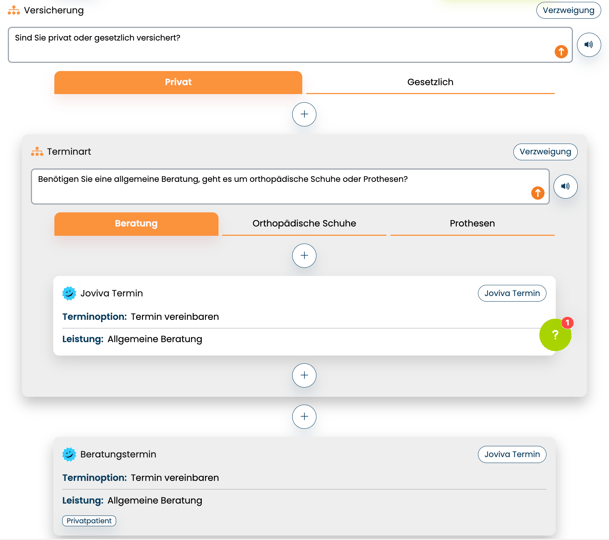Play audio for the Versicherung question
Image resolution: width=609 pixels, height=540 pixels.
coord(589,45)
